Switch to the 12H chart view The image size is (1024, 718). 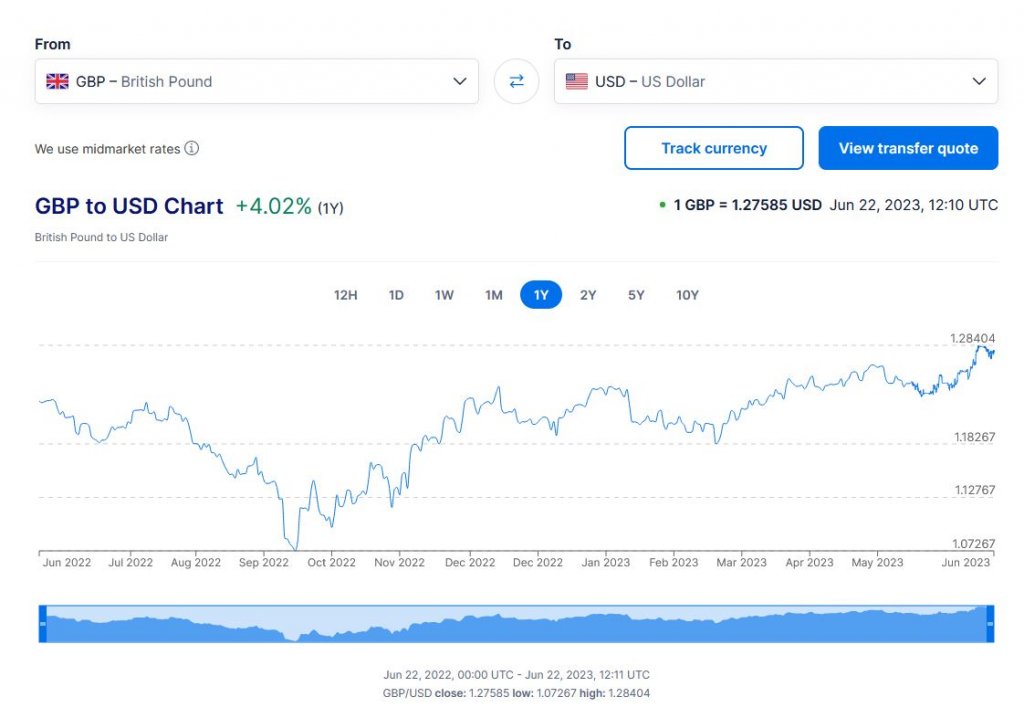click(x=345, y=295)
